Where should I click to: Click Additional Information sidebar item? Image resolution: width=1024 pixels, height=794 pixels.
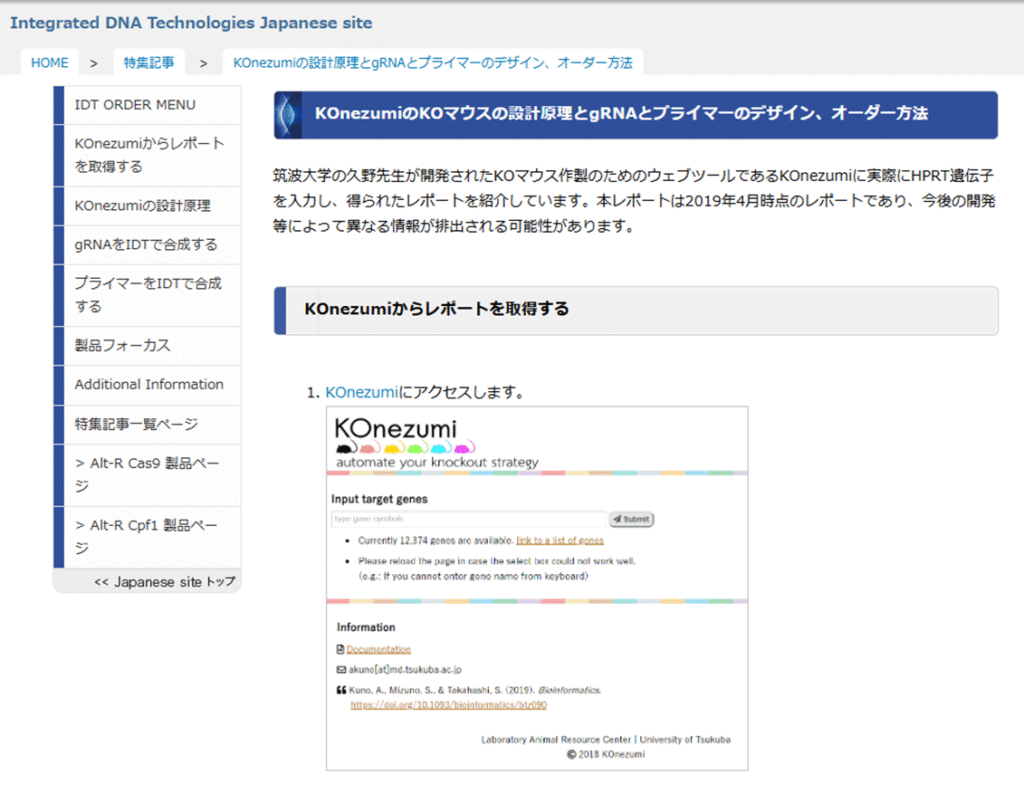149,385
